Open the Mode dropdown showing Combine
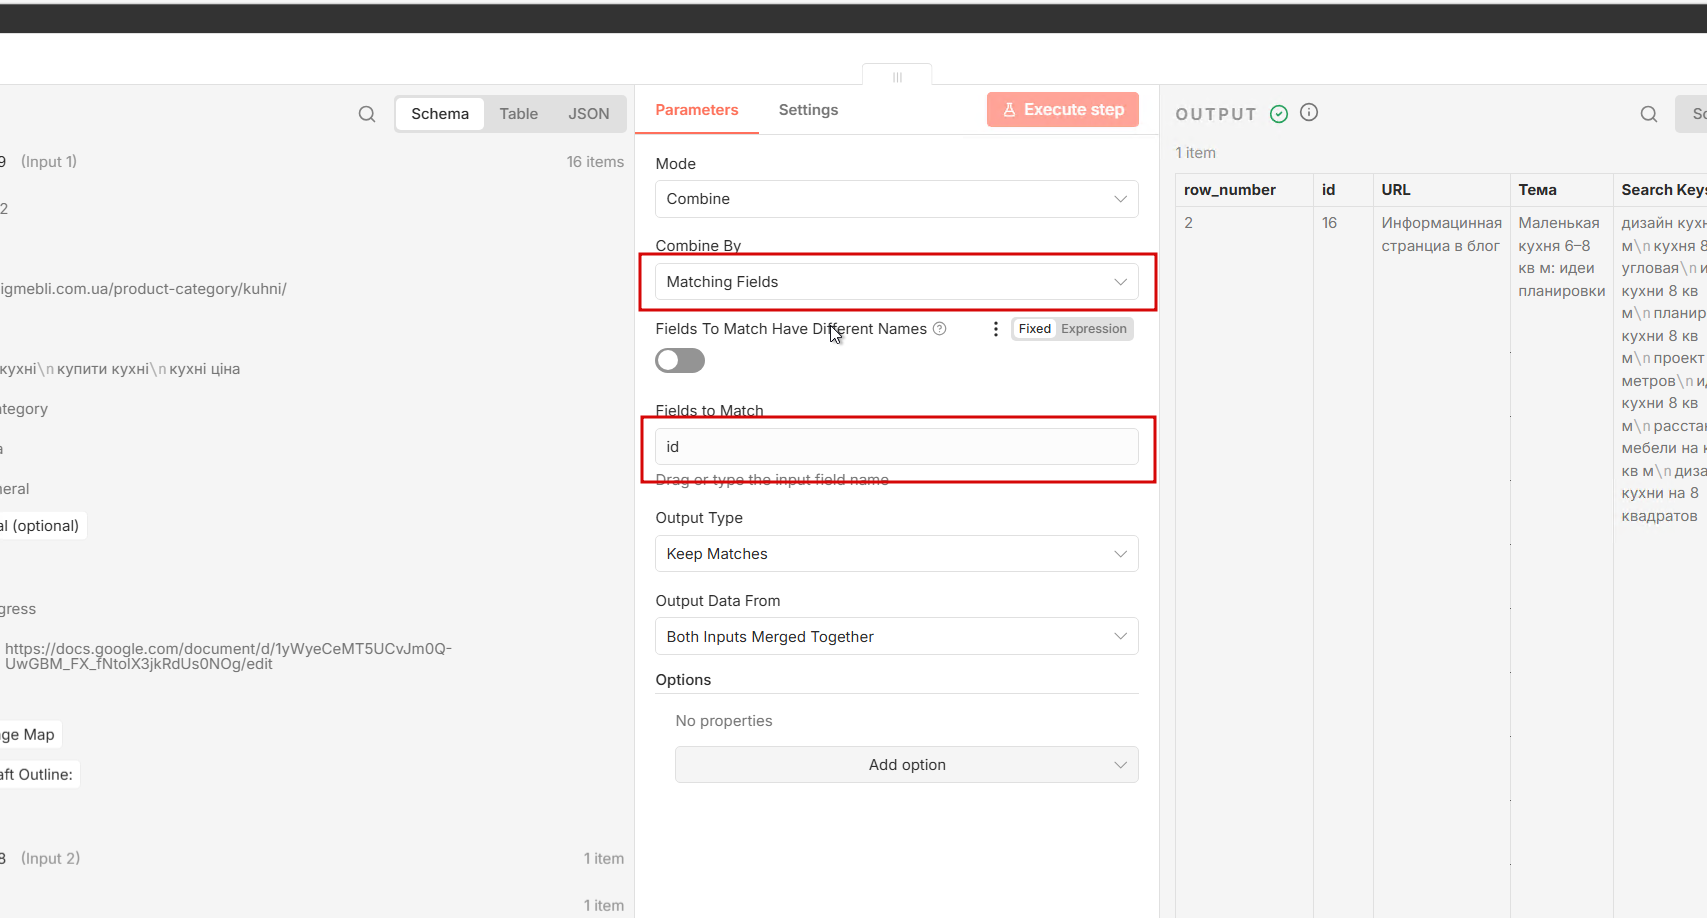1707x918 pixels. click(897, 199)
